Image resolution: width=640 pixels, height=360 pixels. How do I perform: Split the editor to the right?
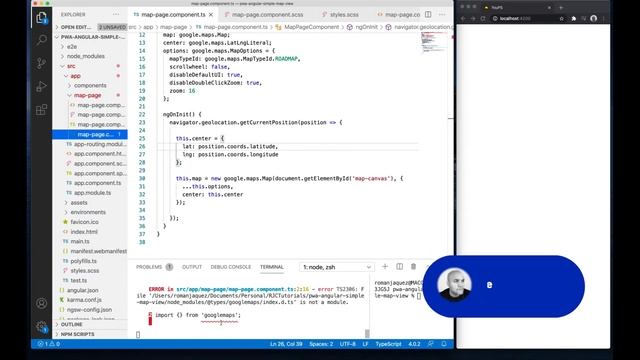pyautogui.click(x=428, y=14)
